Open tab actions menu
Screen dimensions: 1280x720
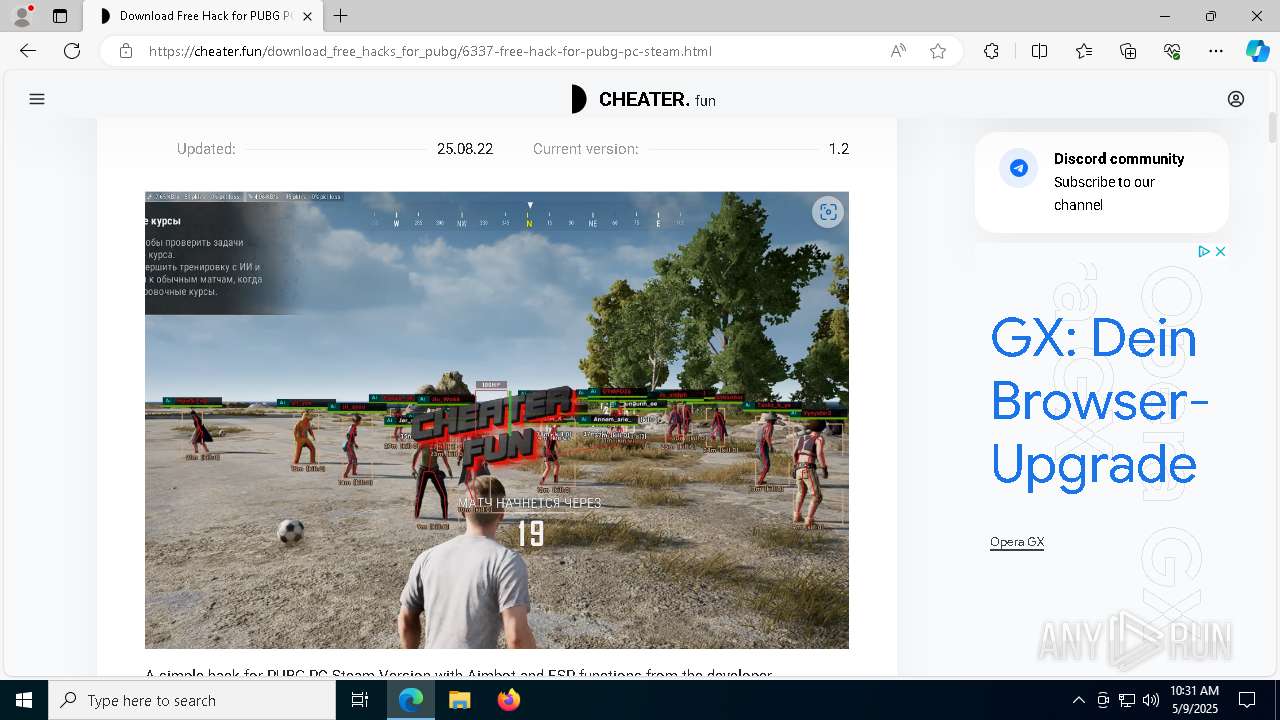[60, 16]
